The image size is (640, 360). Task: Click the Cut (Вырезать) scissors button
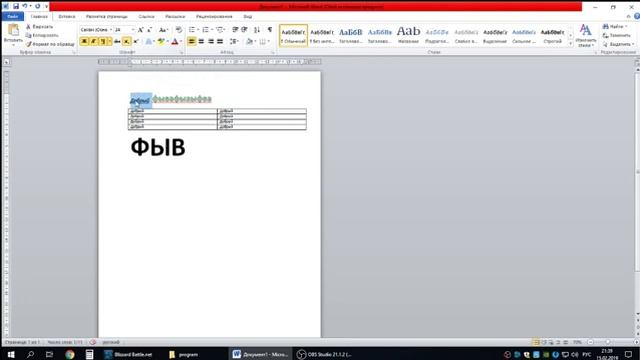39,27
